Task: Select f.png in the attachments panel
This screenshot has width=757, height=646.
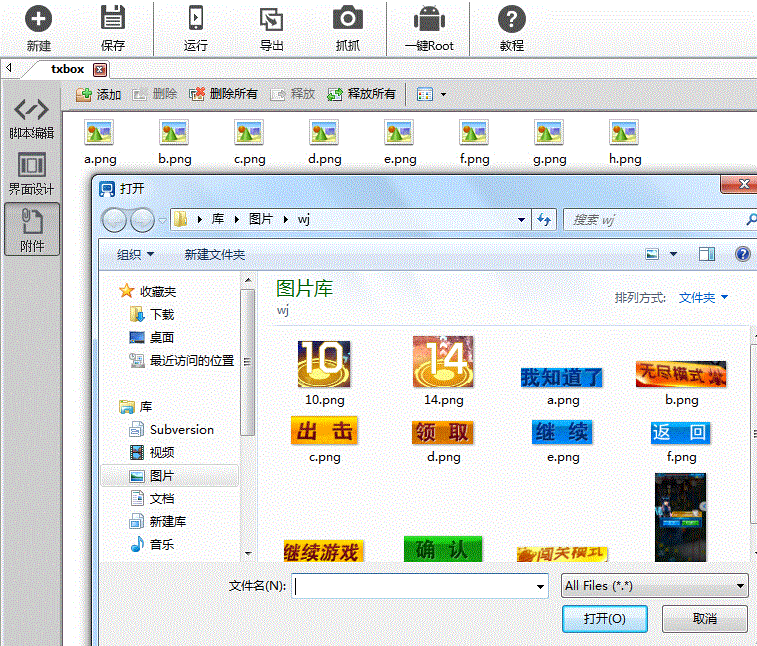Action: pyautogui.click(x=475, y=142)
